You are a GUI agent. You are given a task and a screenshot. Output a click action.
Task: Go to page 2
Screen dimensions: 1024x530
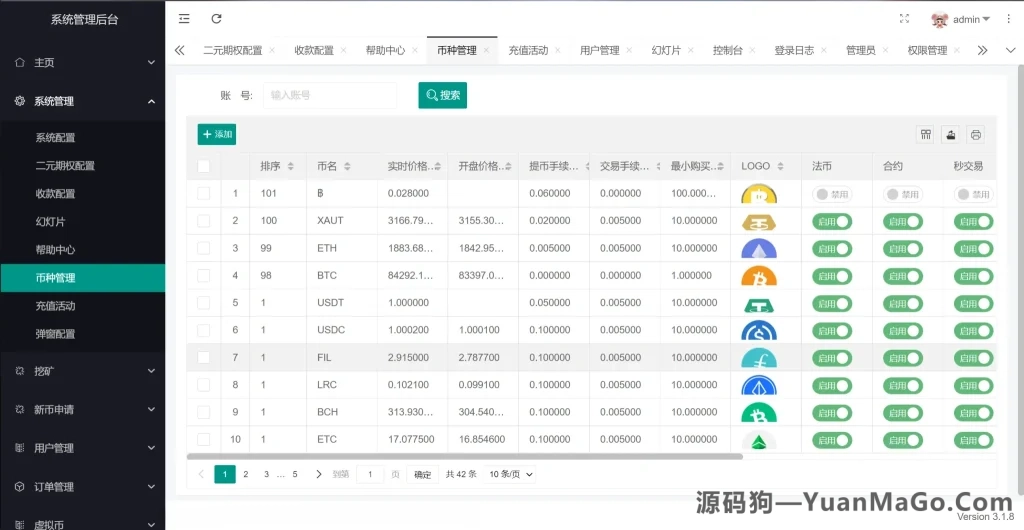(246, 475)
